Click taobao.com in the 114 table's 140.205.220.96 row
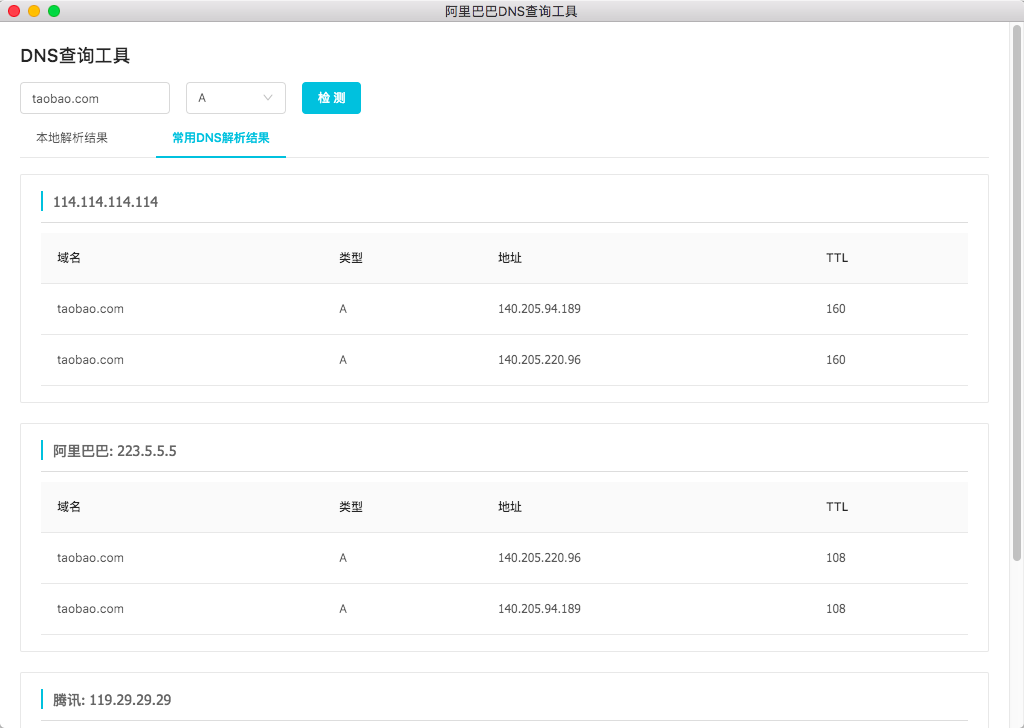Viewport: 1024px width, 728px height. click(90, 360)
